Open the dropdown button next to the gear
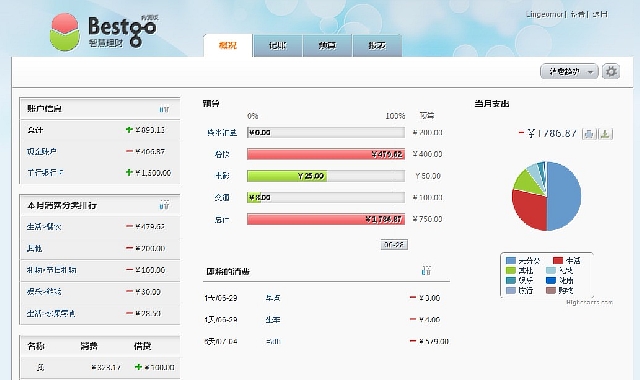 [569, 71]
